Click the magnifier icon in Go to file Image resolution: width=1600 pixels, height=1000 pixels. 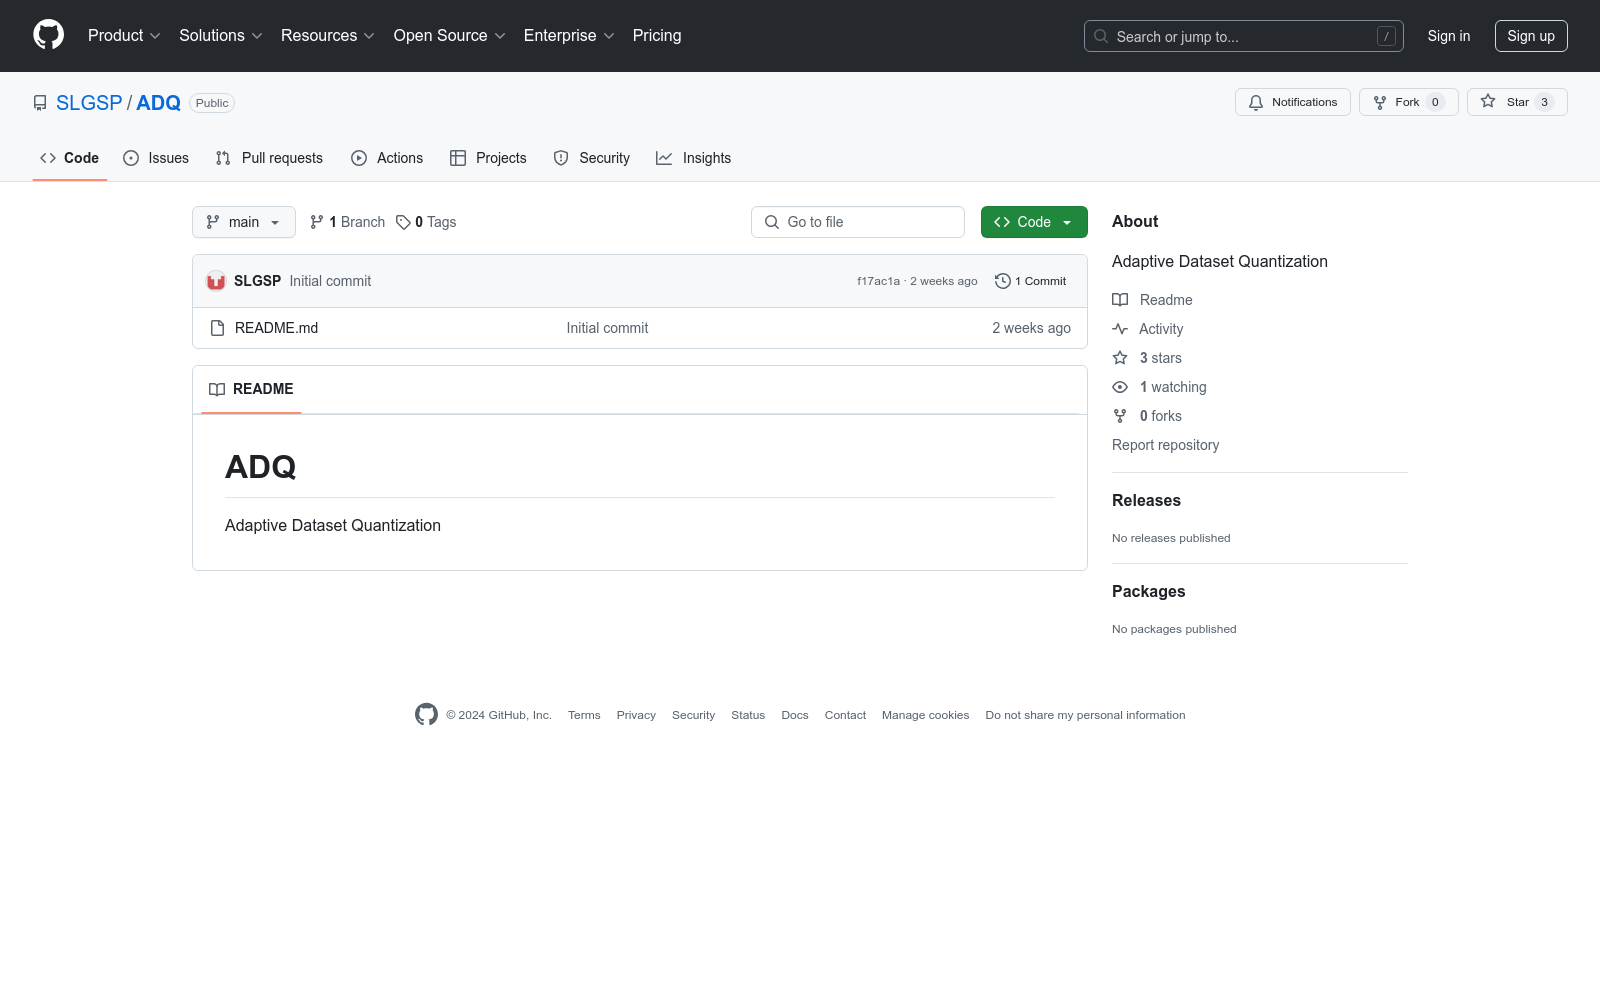click(772, 222)
